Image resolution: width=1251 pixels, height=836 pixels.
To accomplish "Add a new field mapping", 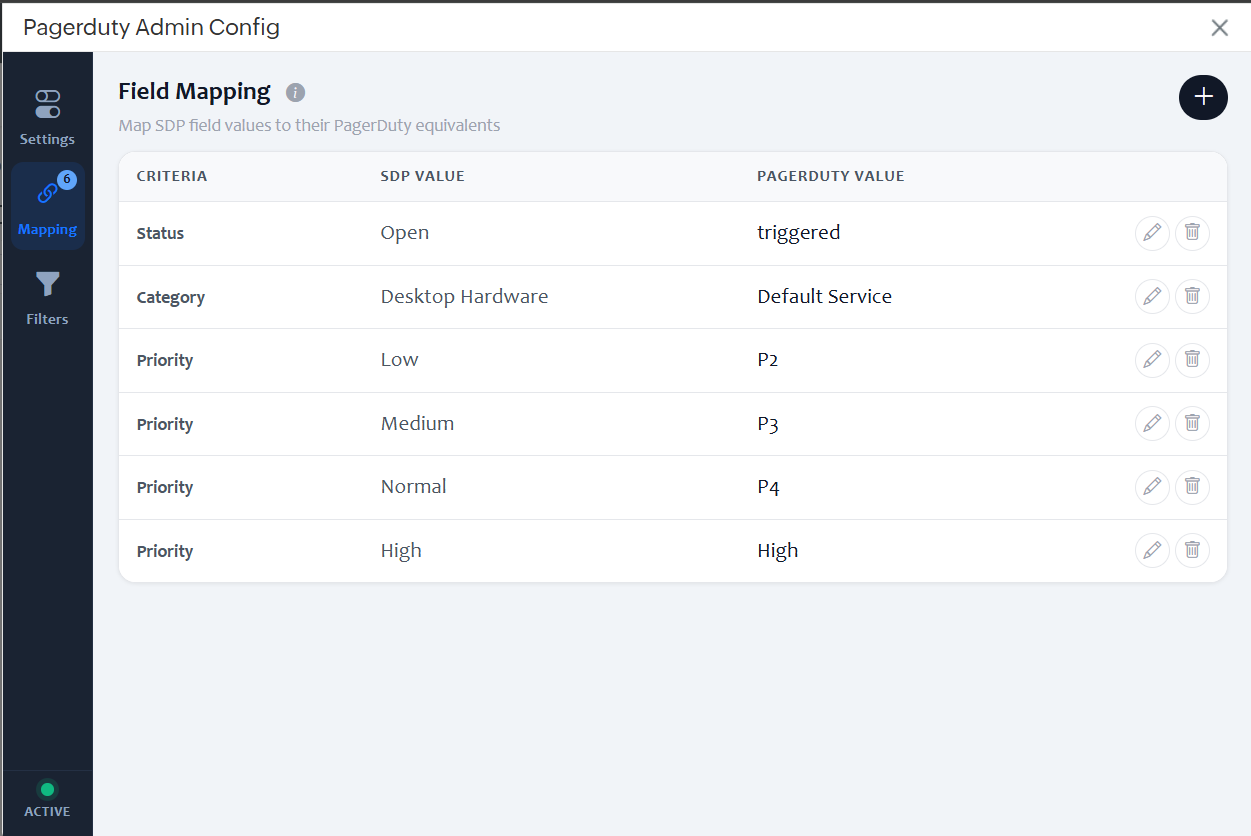I will (x=1203, y=97).
